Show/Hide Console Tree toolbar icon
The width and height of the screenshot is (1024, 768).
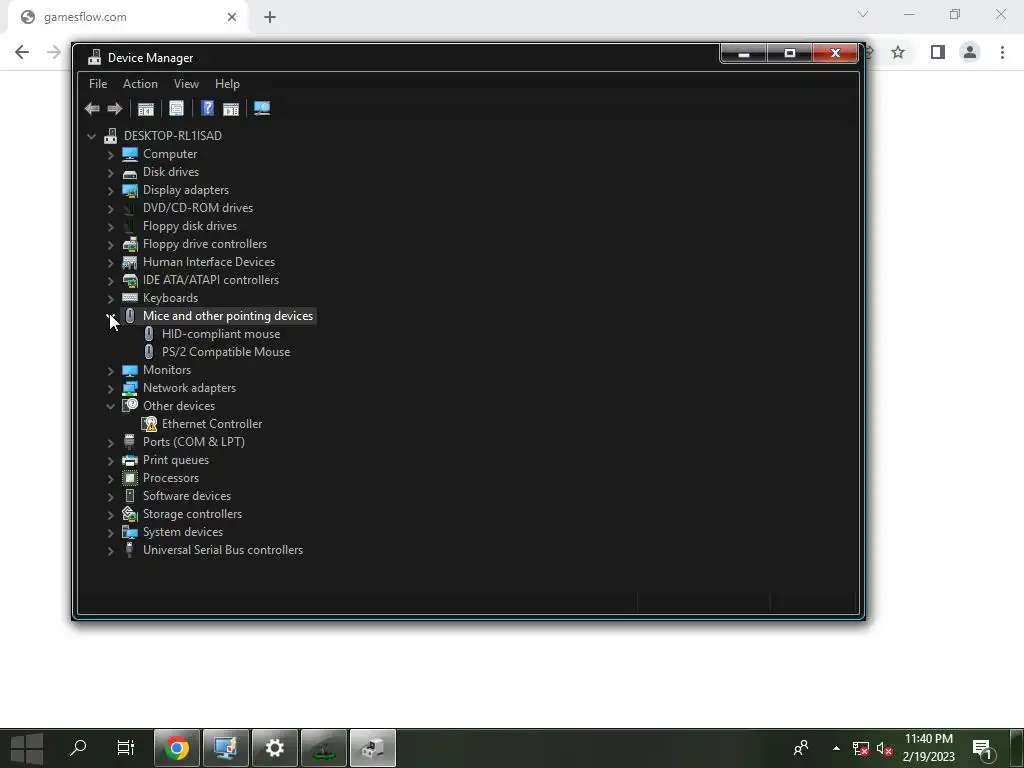click(146, 108)
